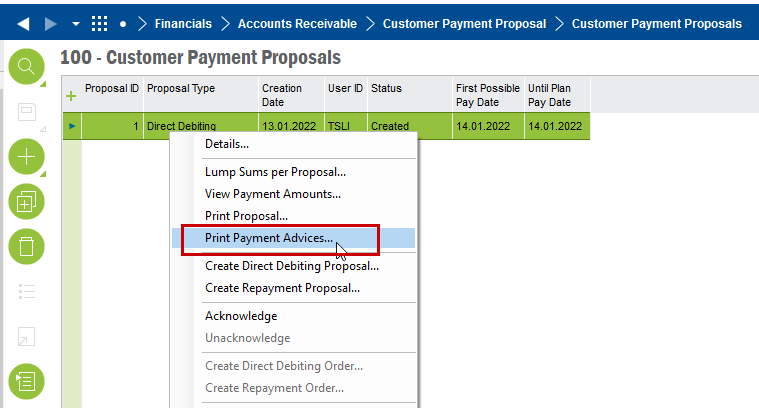
Task: Go to Customer Payment Proposal breadcrumb
Action: coord(464,24)
